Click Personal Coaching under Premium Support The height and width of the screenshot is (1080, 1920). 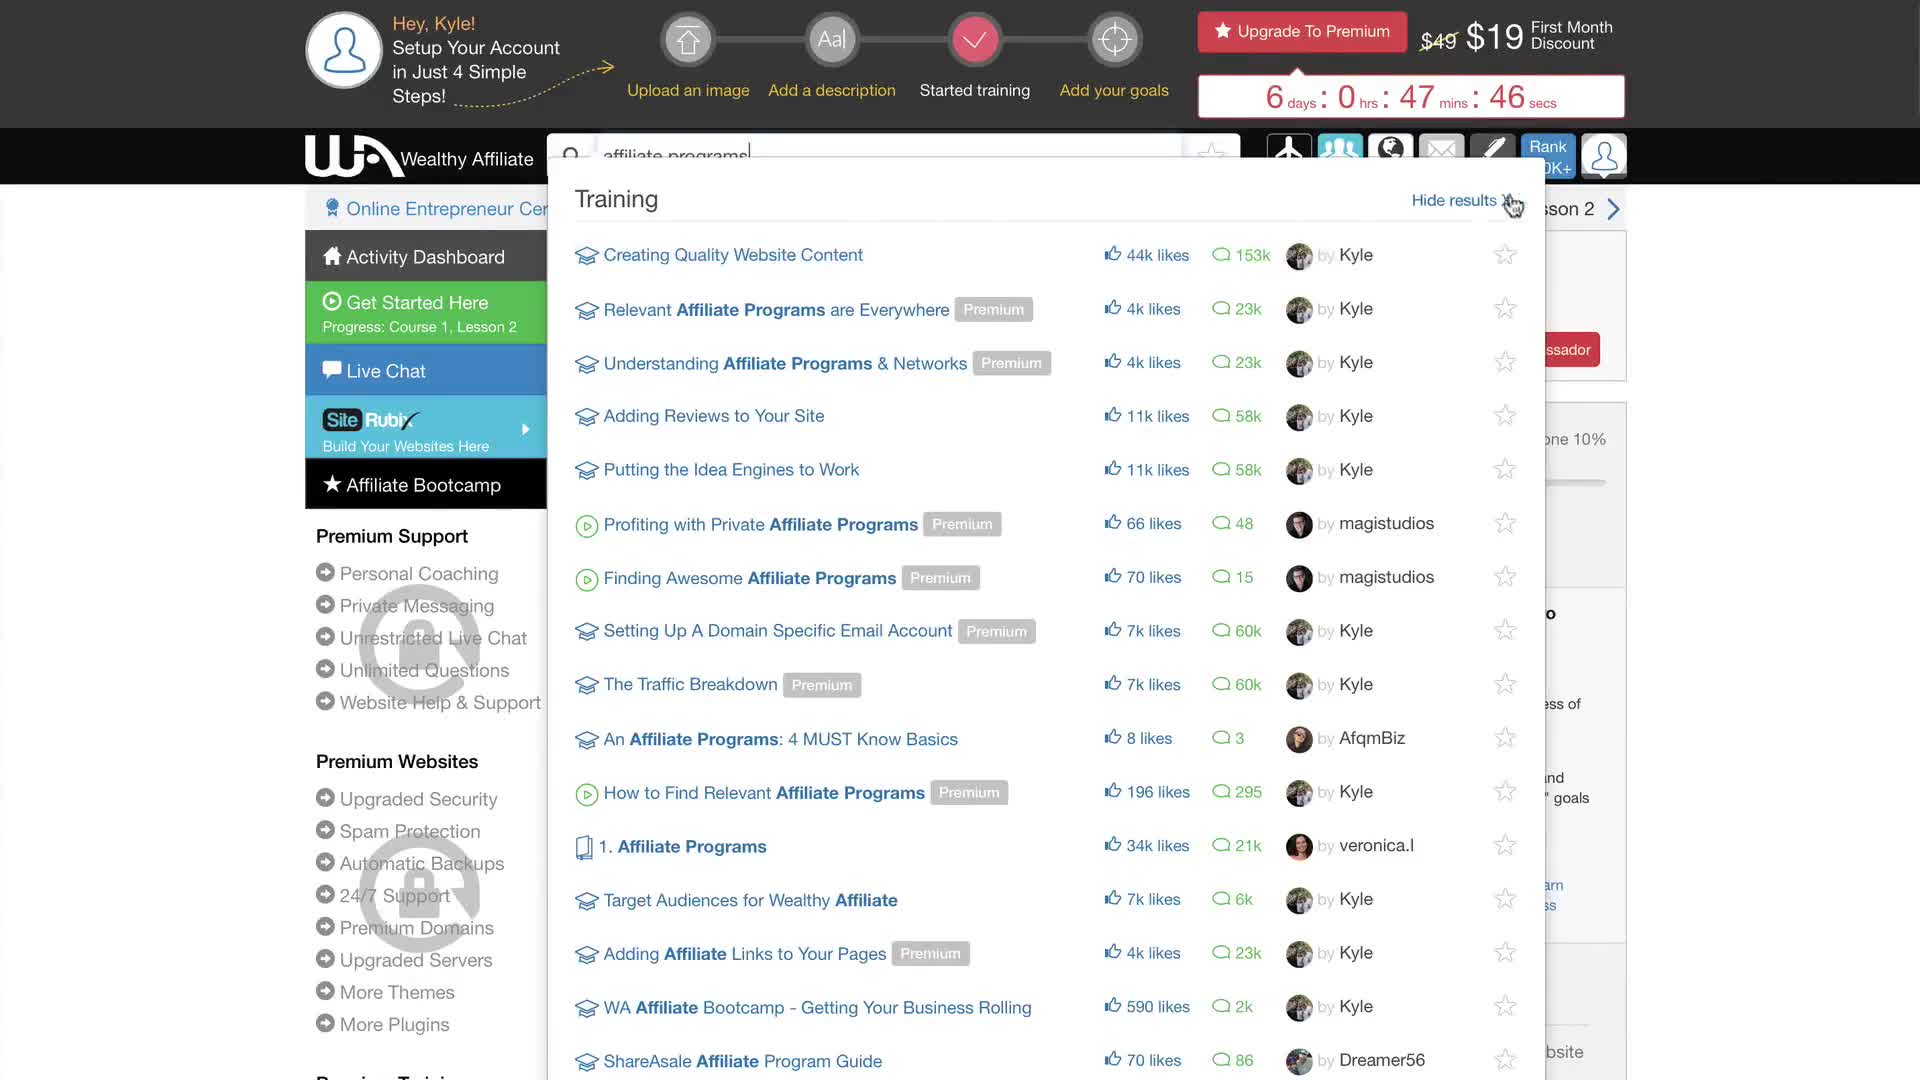(x=418, y=574)
